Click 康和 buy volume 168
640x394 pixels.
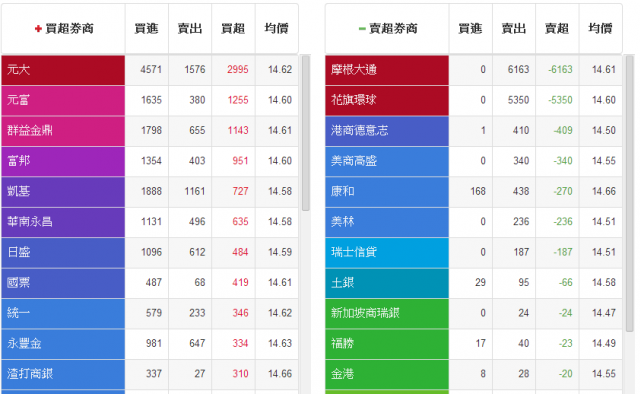[x=478, y=191]
